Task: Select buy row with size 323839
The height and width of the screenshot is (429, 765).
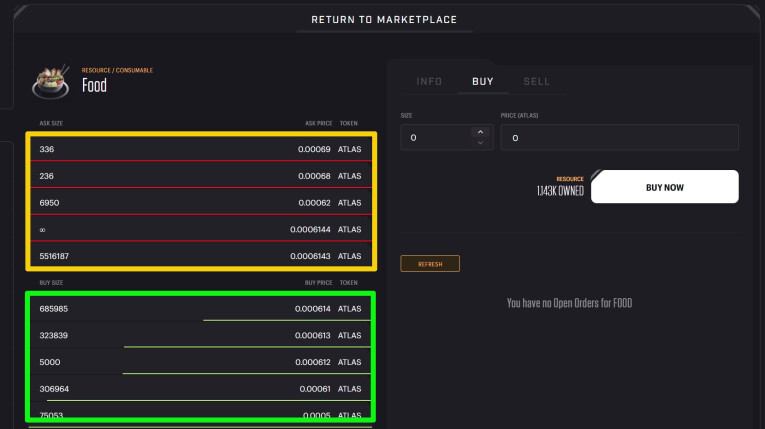Action: coord(201,335)
